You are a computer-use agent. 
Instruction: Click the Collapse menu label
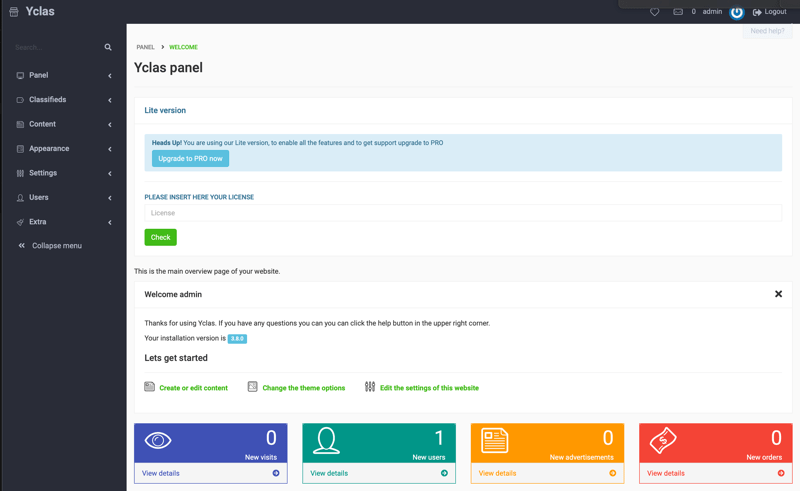coord(57,246)
